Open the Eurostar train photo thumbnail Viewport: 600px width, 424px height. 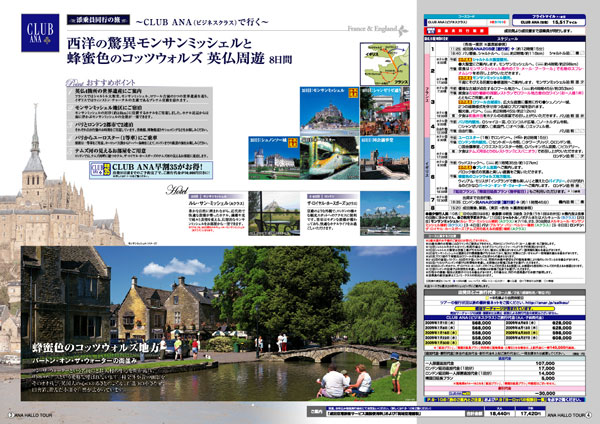(x=329, y=158)
